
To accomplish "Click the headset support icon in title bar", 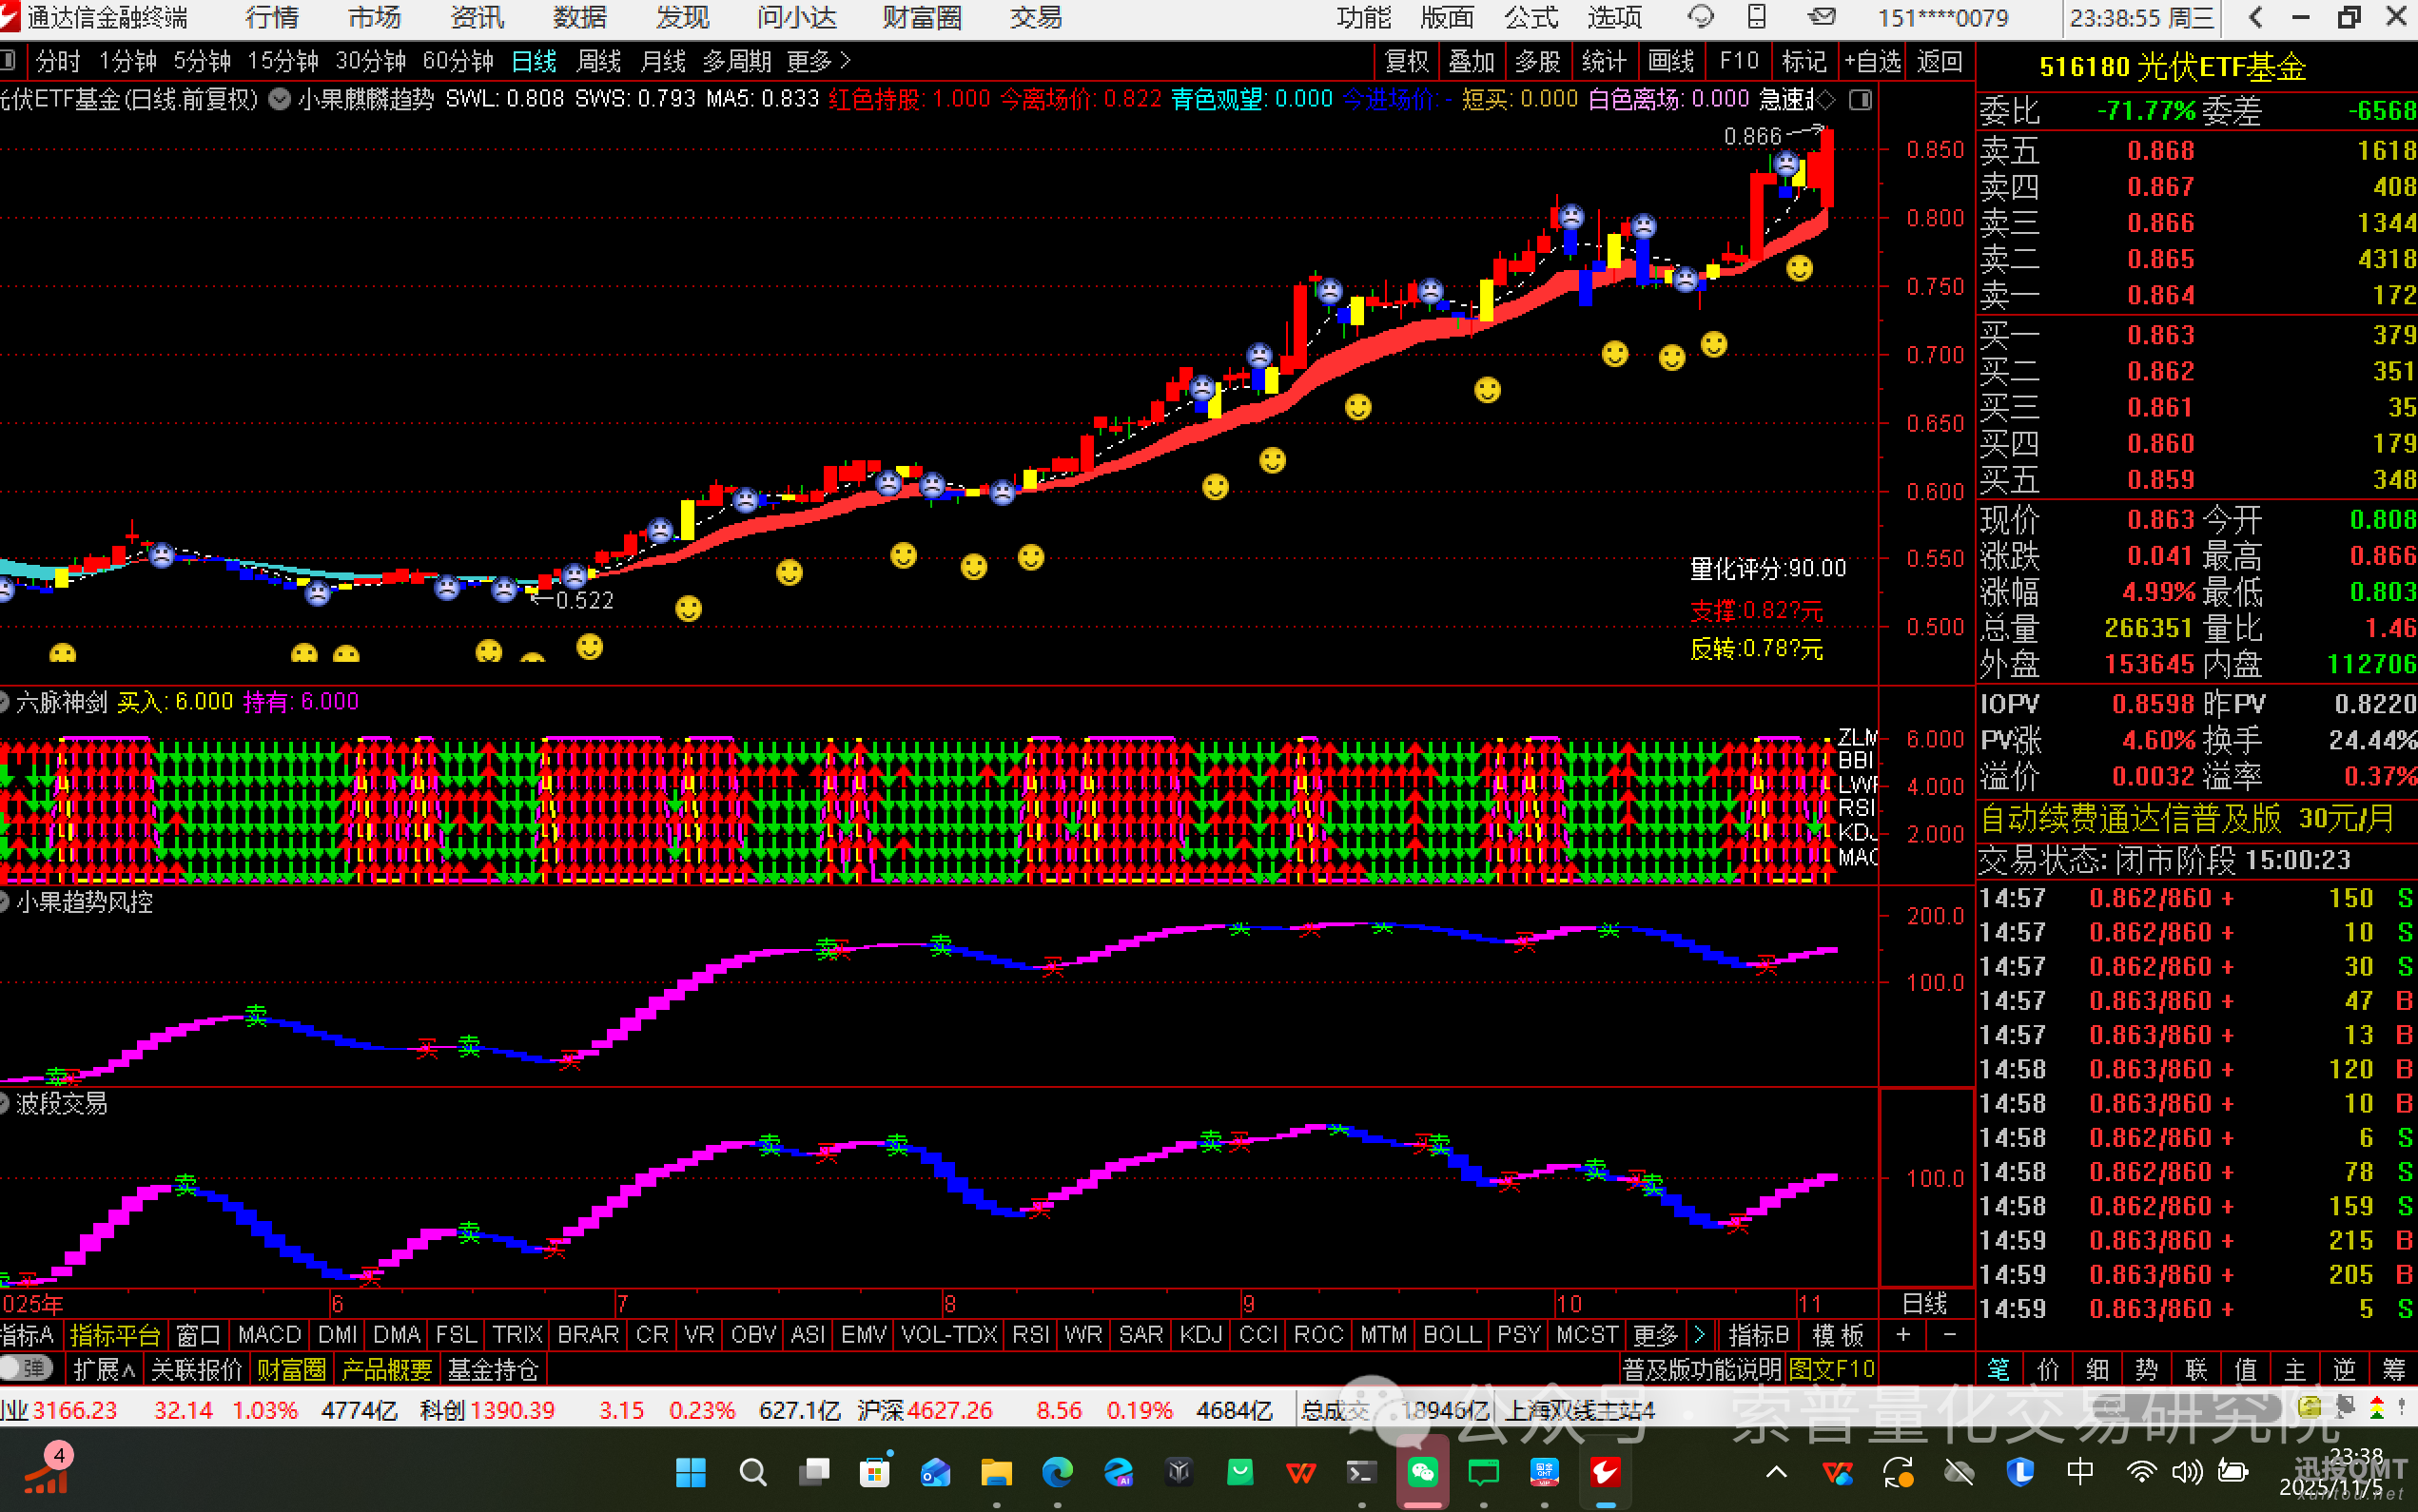I will coord(1699,17).
